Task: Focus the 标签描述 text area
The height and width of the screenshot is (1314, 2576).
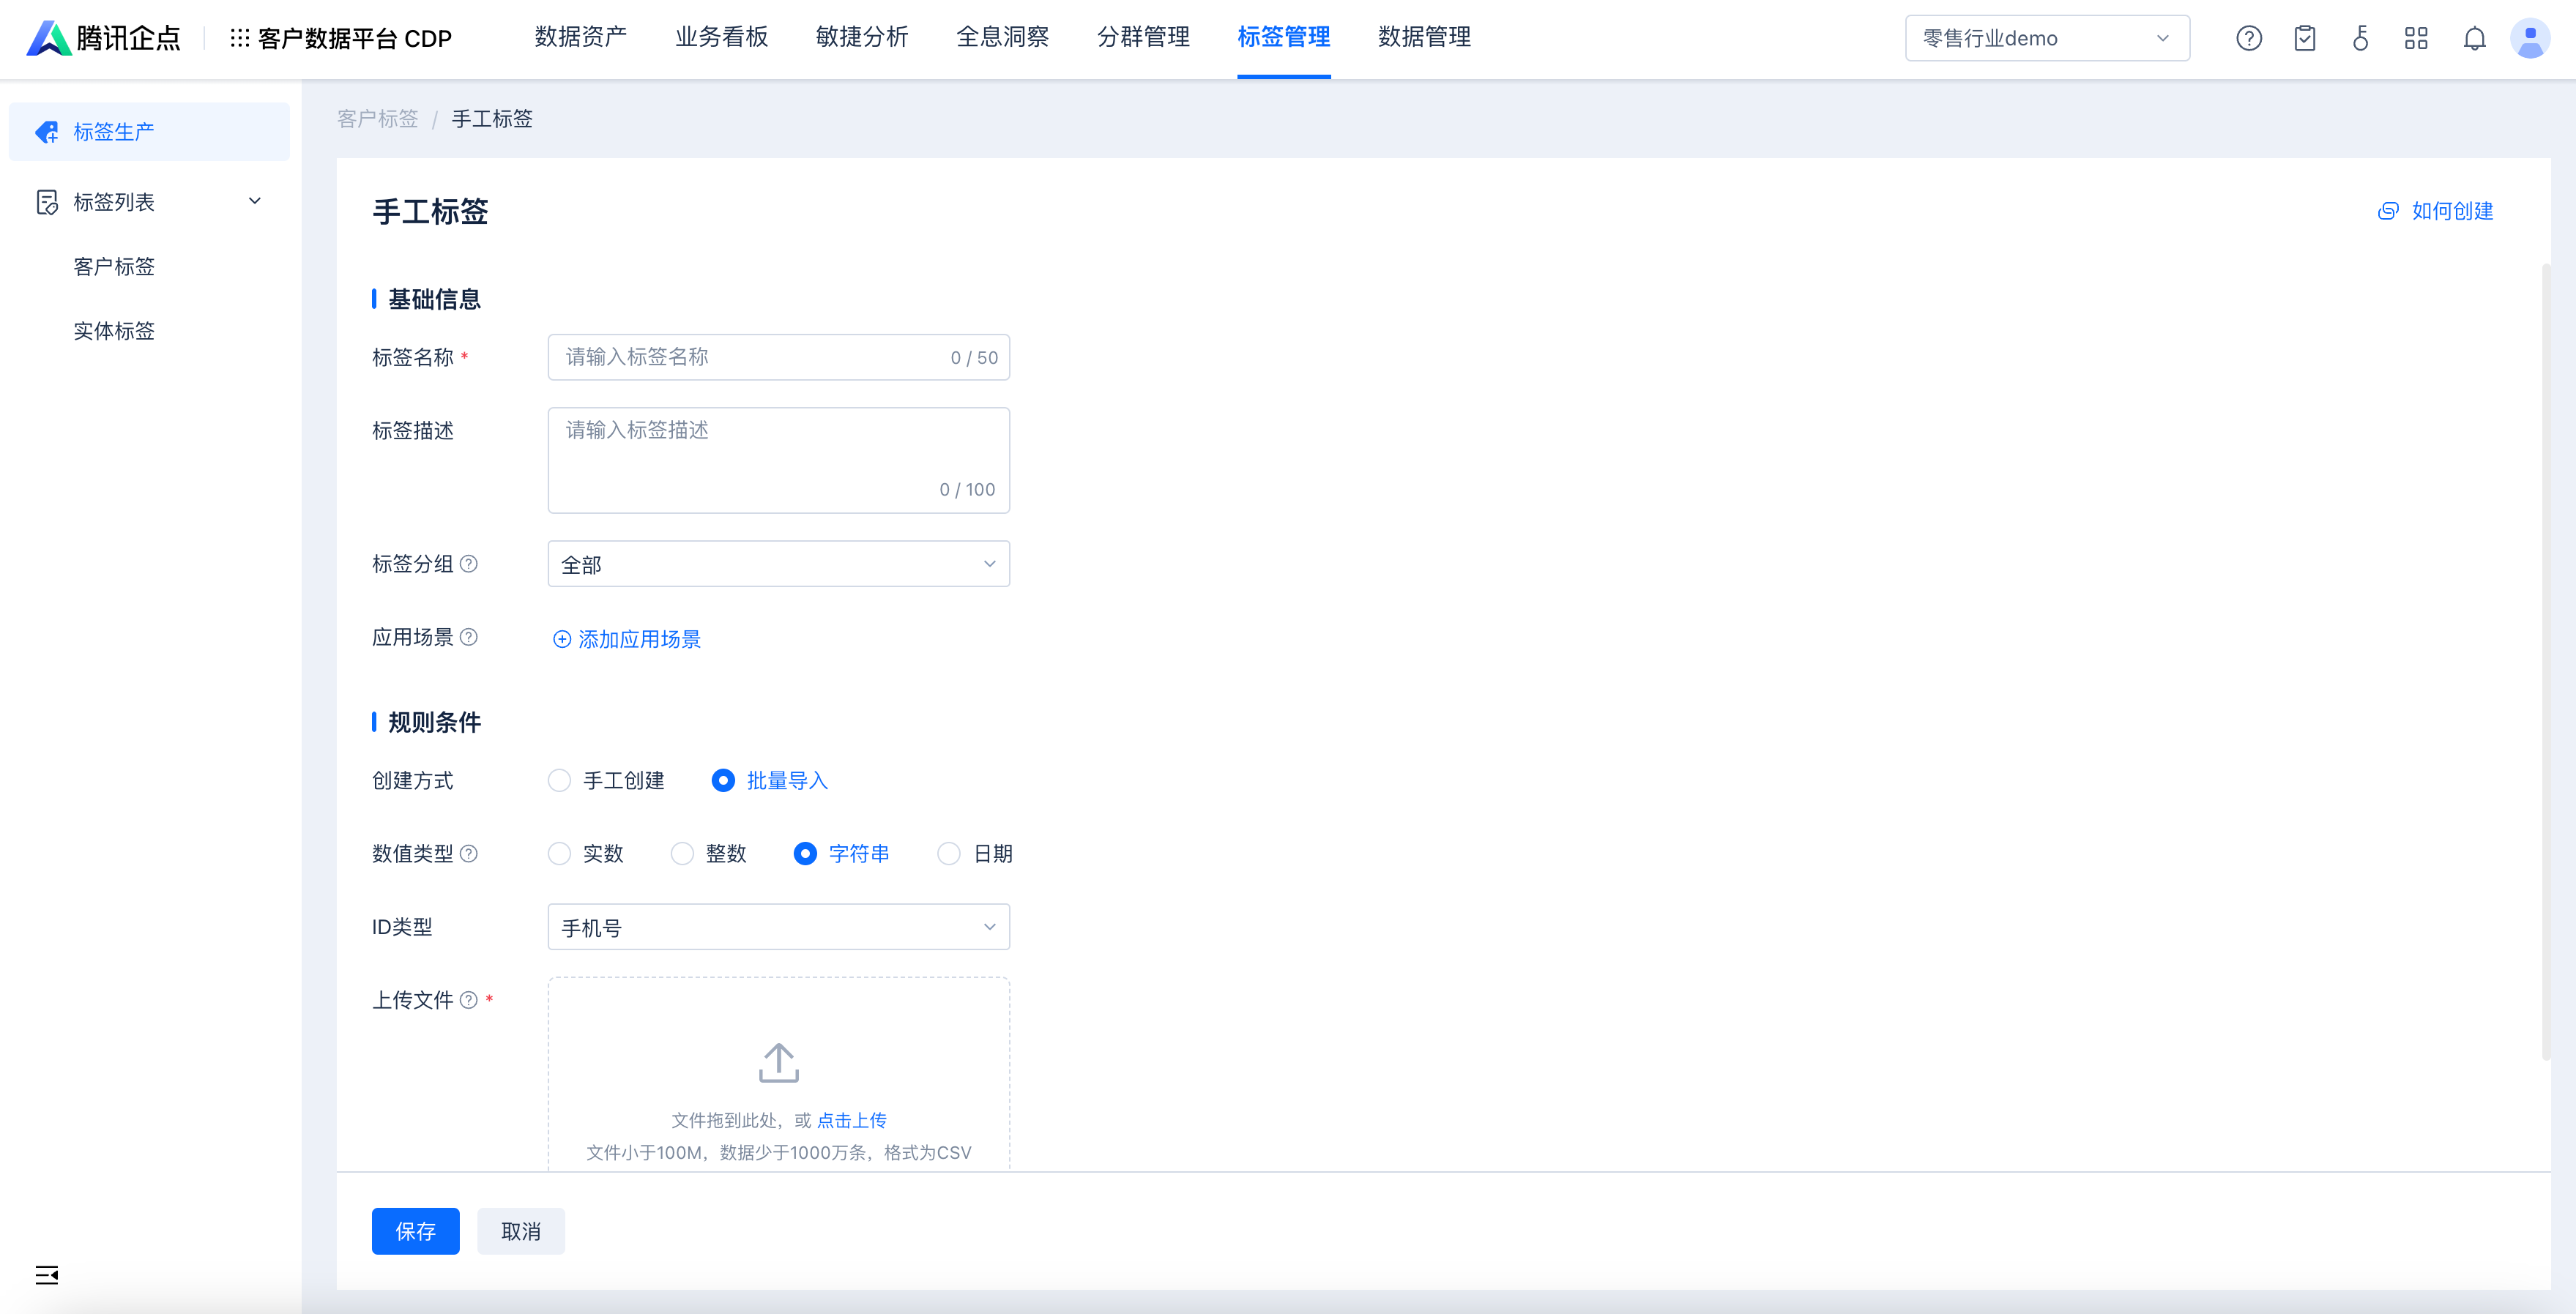Action: (x=778, y=460)
